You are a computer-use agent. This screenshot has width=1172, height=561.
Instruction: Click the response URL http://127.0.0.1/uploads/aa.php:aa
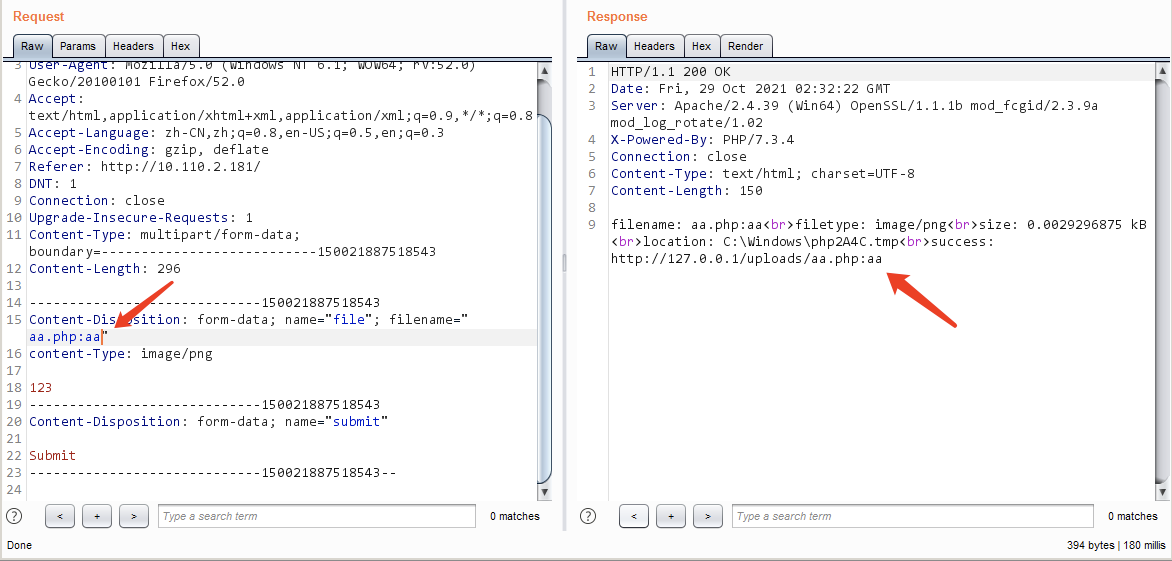coord(747,259)
